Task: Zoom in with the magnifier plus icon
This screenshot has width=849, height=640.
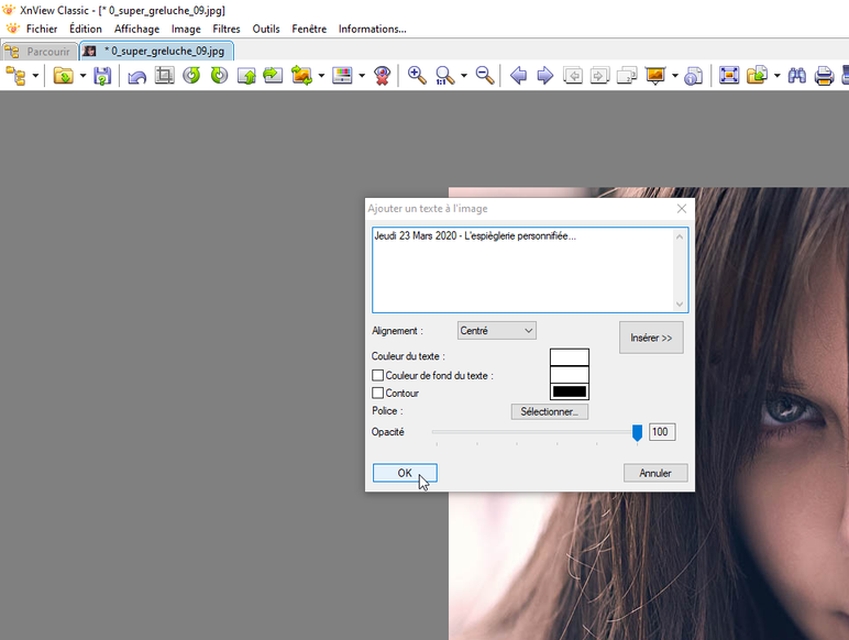Action: tap(416, 75)
